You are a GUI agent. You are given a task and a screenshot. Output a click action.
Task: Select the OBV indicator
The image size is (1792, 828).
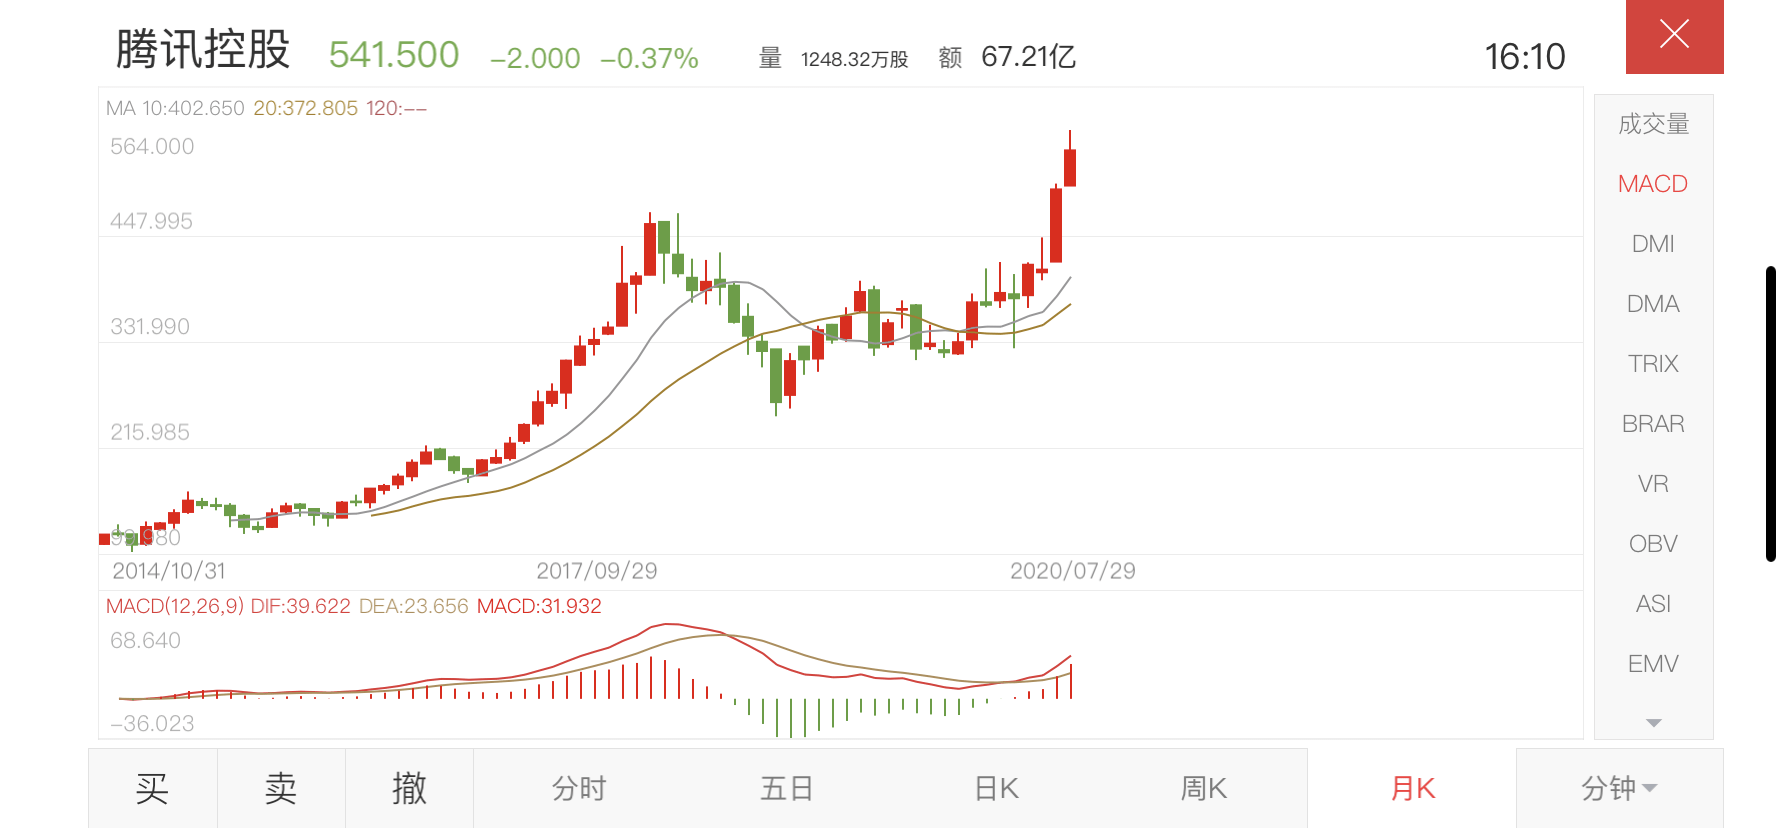1653,544
